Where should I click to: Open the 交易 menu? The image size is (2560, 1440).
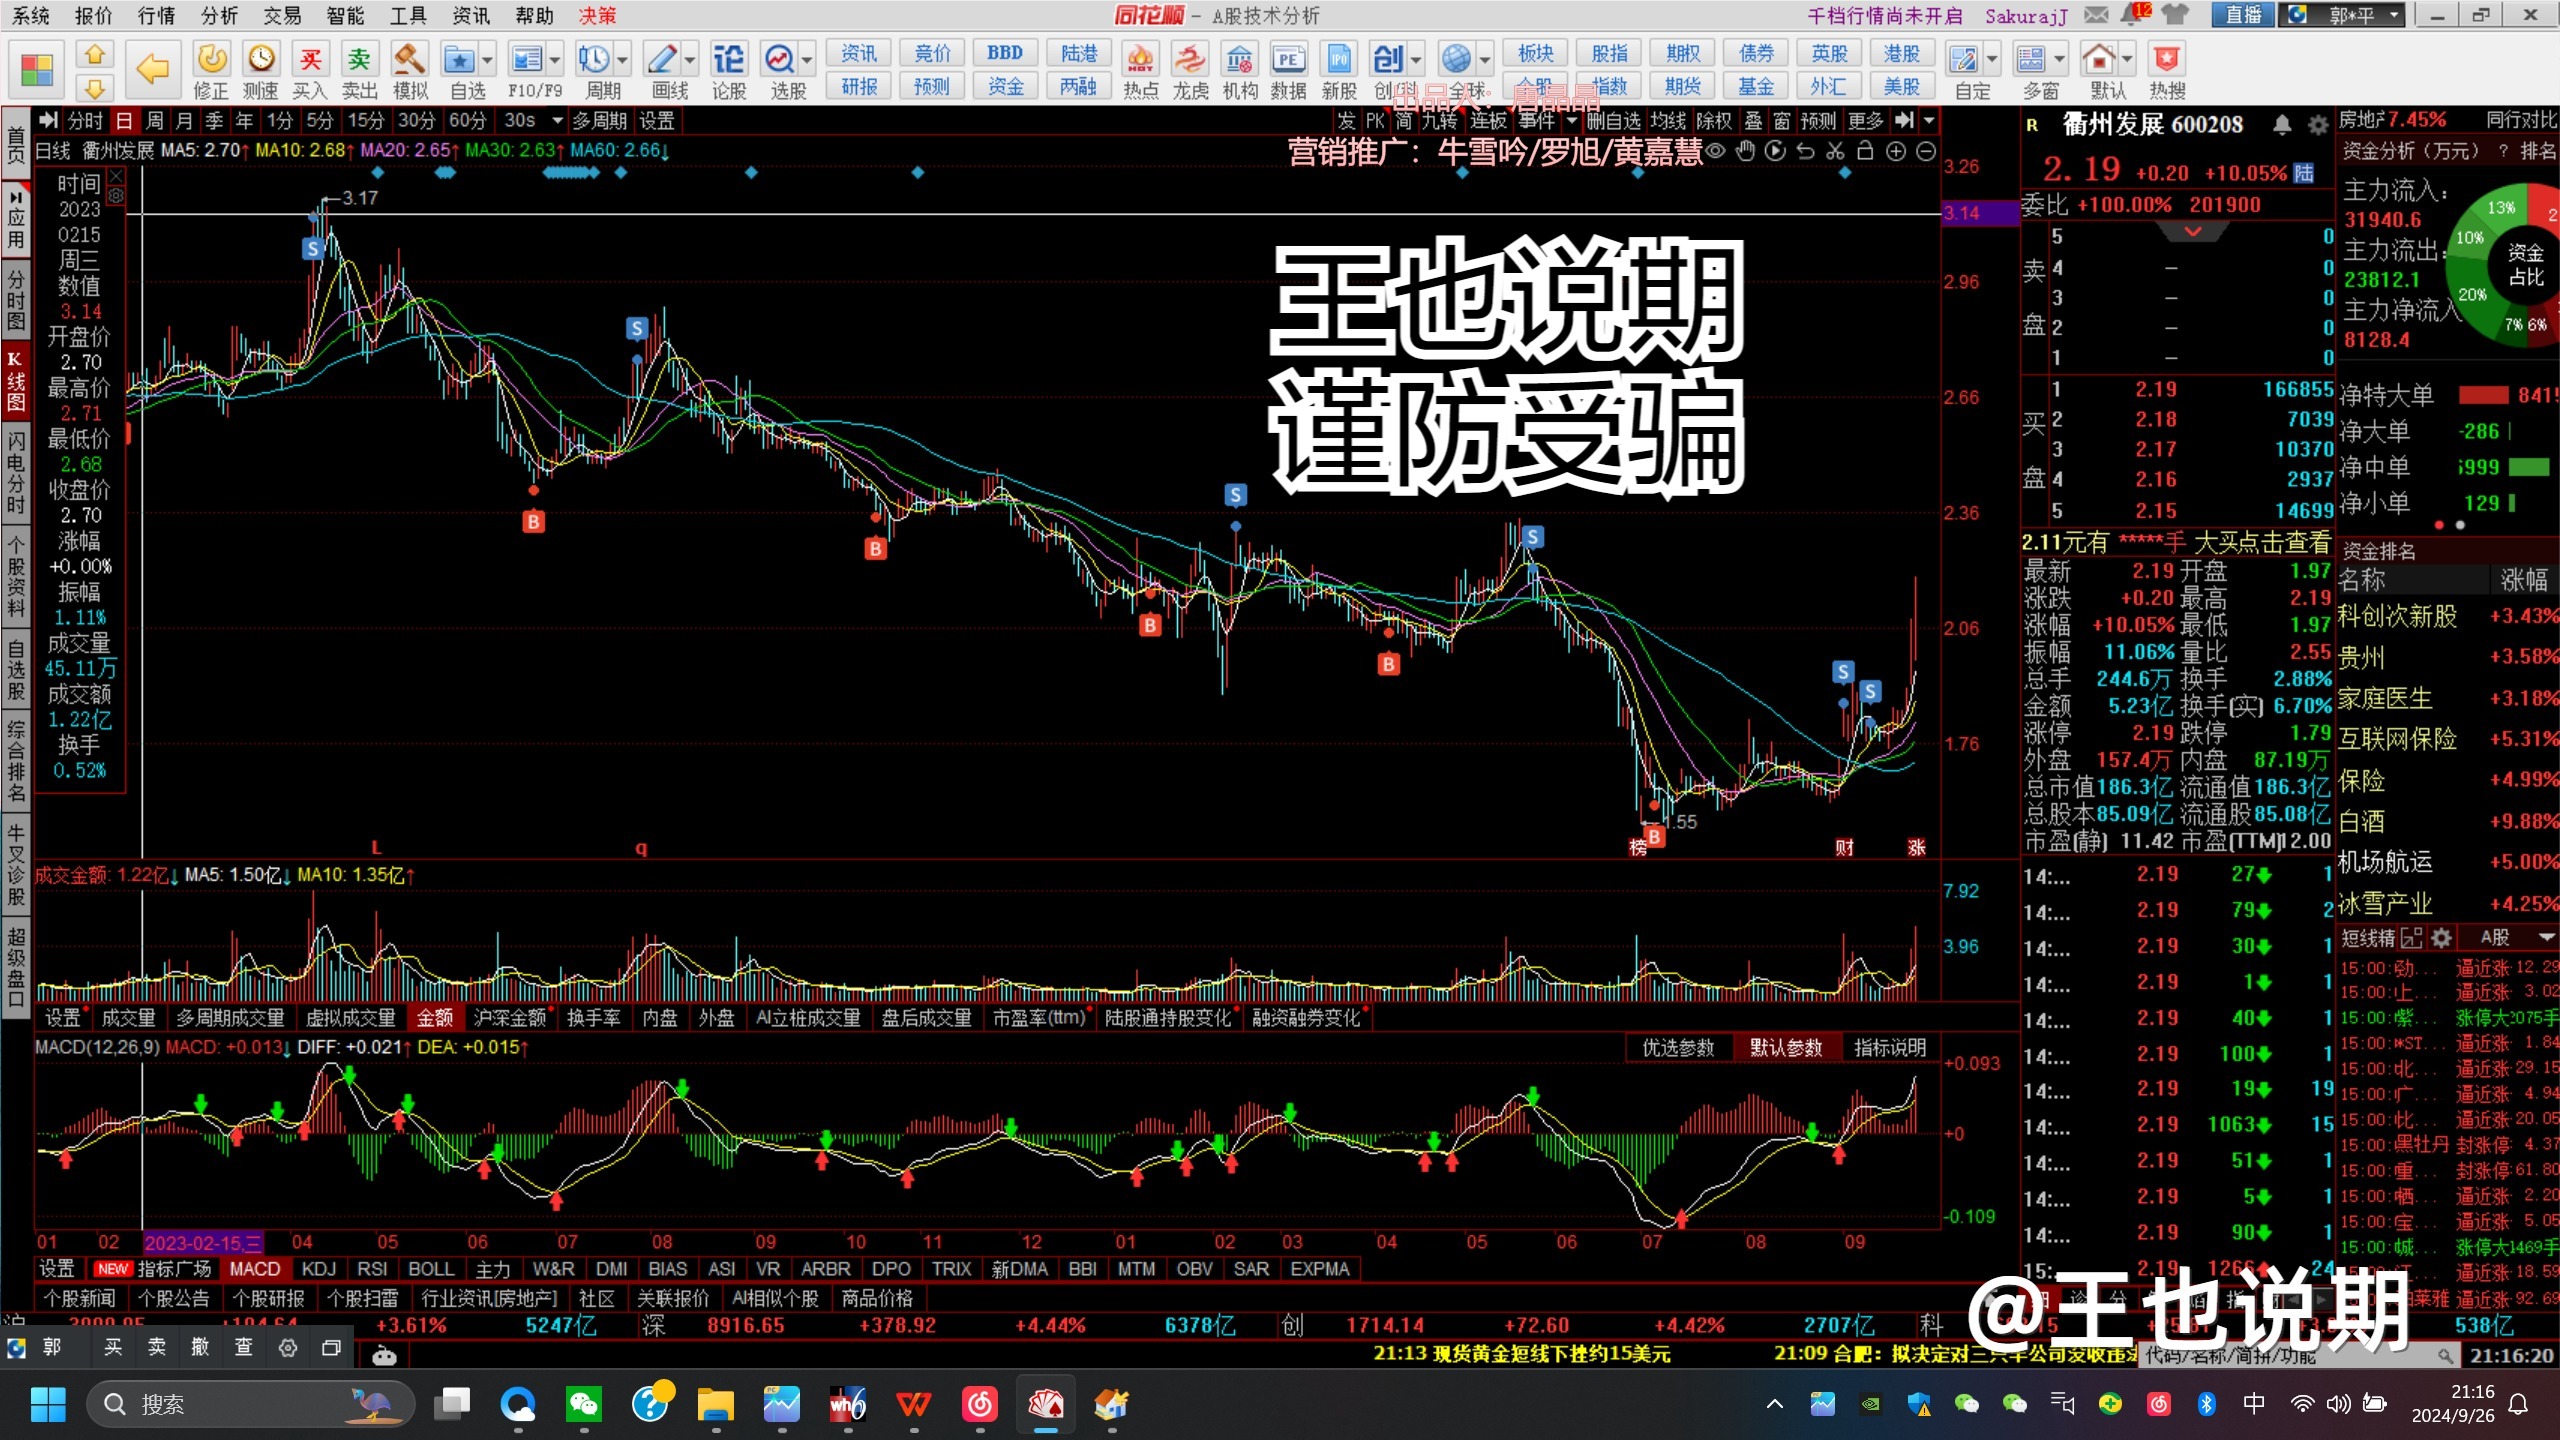282,16
